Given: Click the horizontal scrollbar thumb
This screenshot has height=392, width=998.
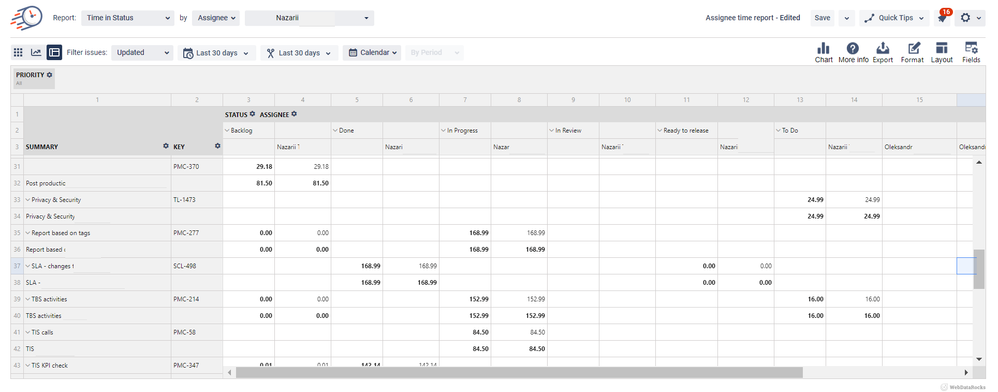Looking at the screenshot, I should (519, 372).
